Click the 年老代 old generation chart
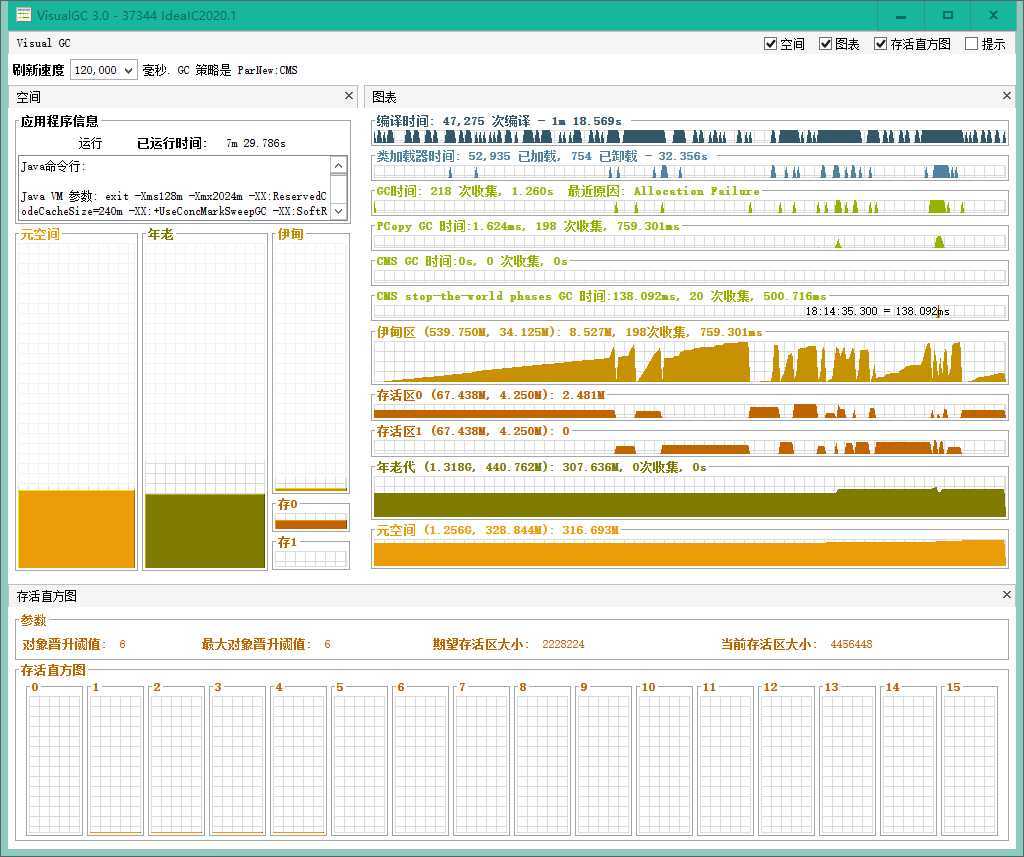This screenshot has height=857, width=1024. (x=689, y=496)
